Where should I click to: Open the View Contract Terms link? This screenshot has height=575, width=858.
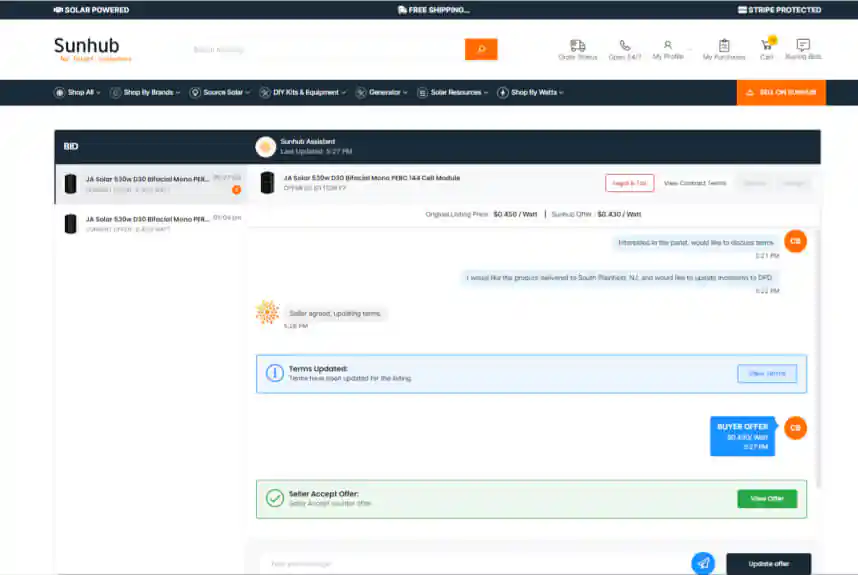[695, 183]
